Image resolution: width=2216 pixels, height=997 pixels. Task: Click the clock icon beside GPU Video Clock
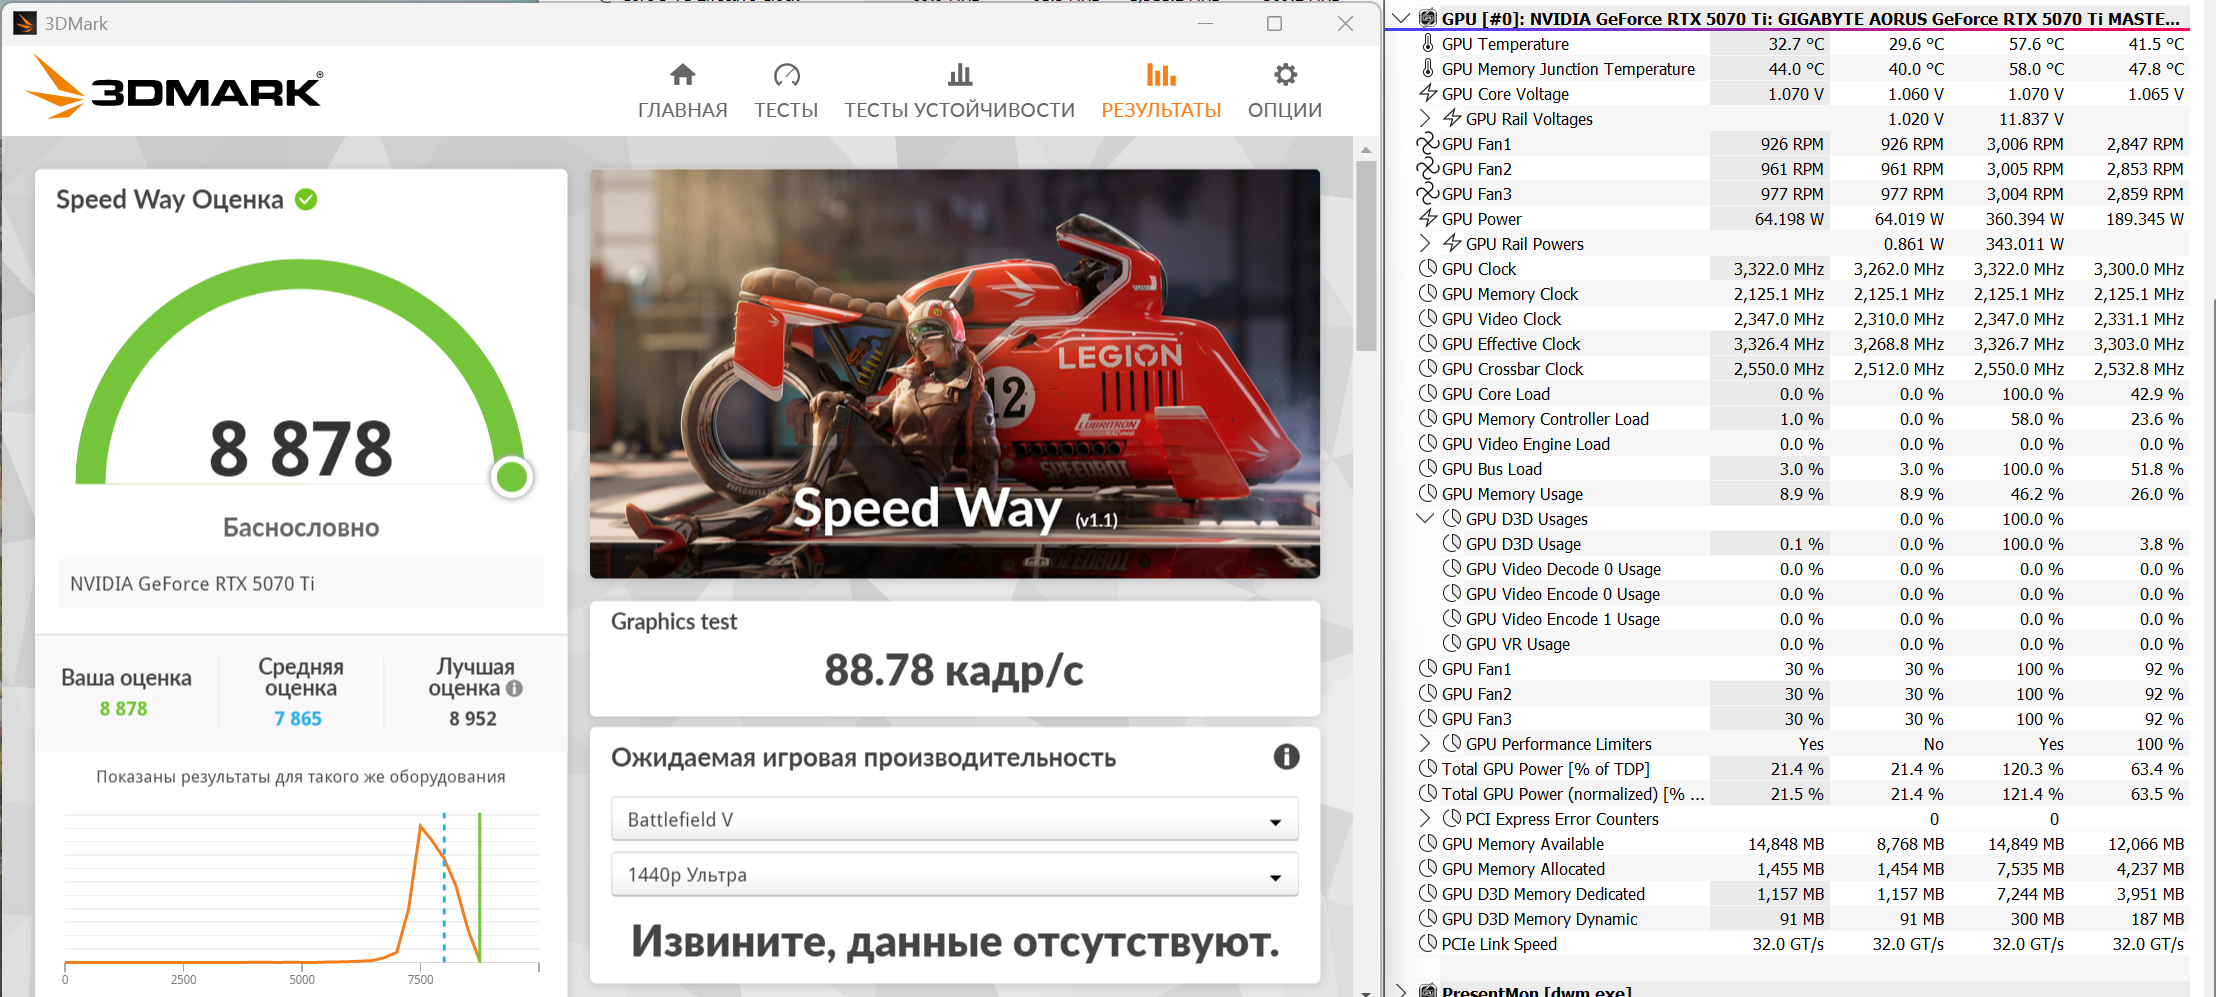(x=1428, y=318)
